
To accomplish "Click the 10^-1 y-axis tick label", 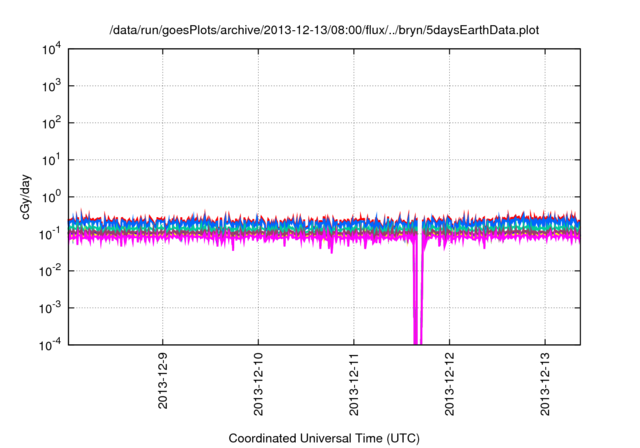I will coord(51,234).
